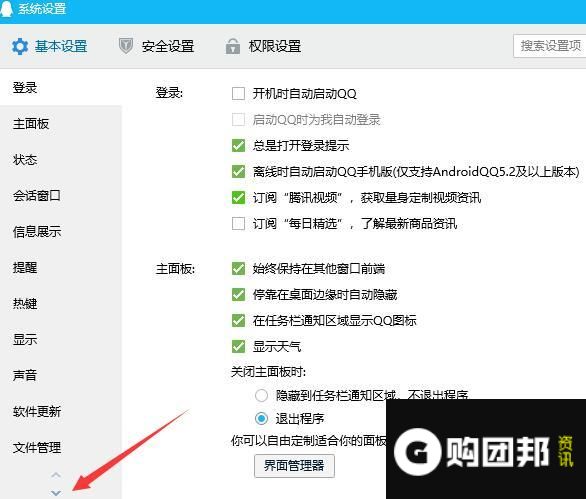Toggle 订阅"每日精选" checkbox
The width and height of the screenshot is (586, 499).
click(x=238, y=224)
